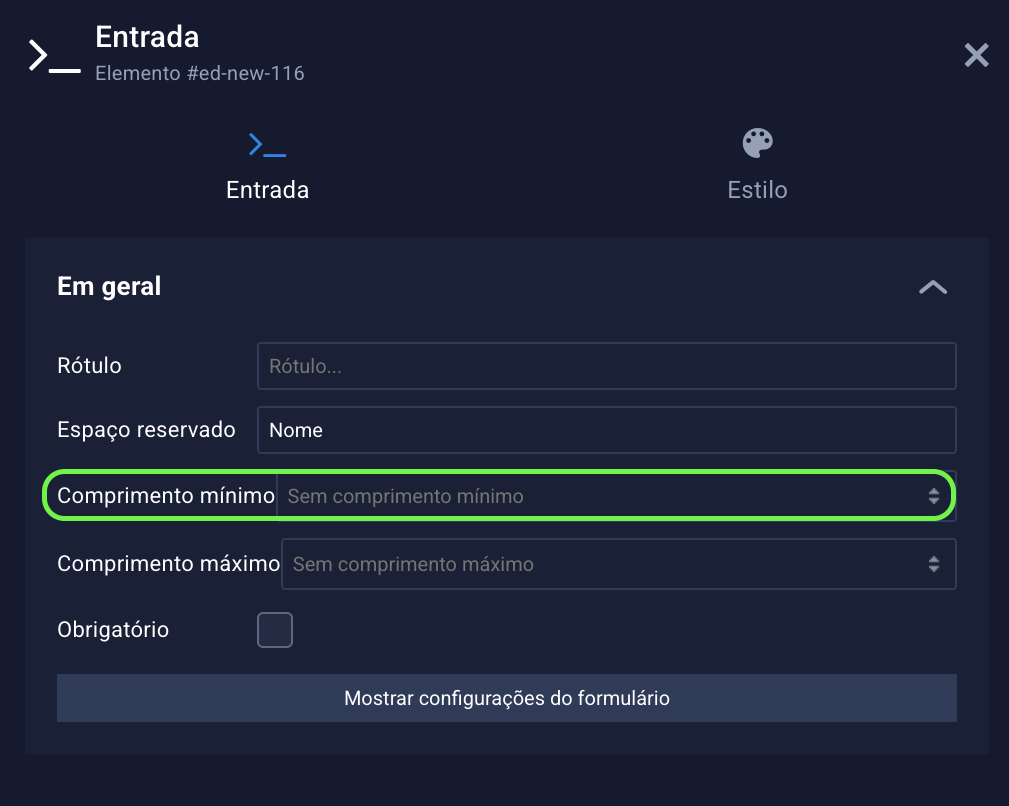Select the blue prompt icon above Entrada

click(x=267, y=145)
